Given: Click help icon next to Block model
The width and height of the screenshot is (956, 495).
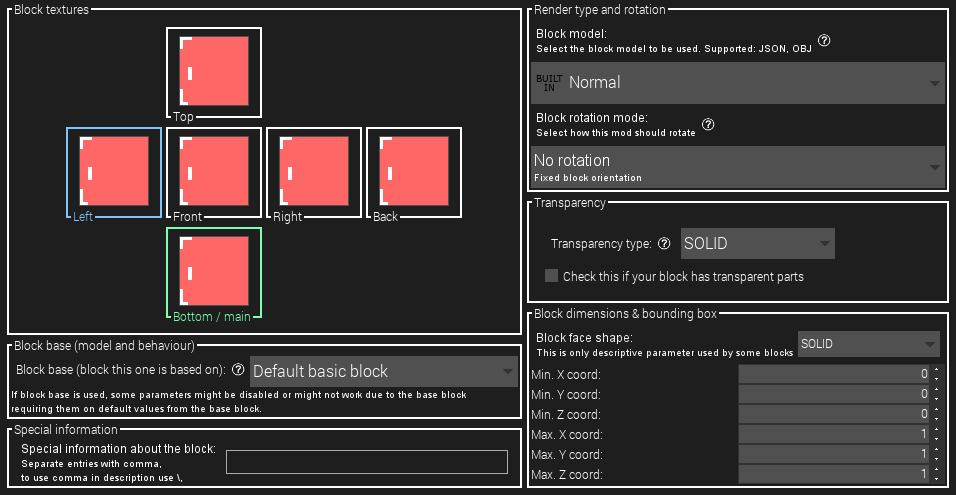Looking at the screenshot, I should pyautogui.click(x=825, y=41).
